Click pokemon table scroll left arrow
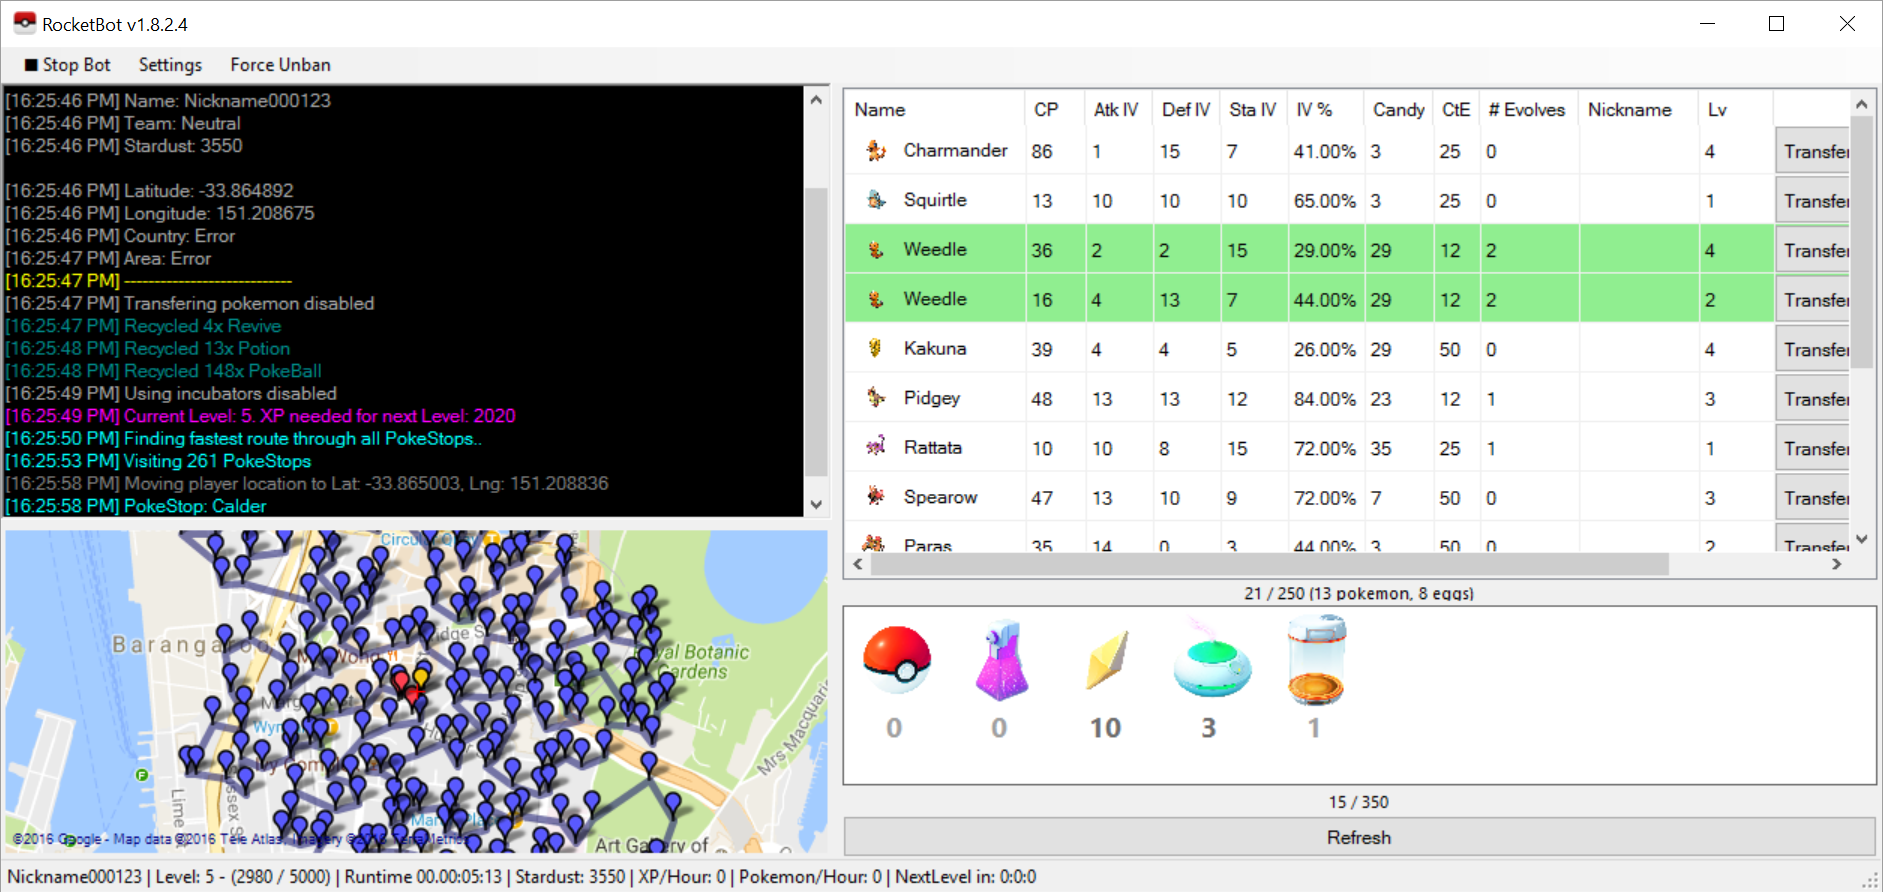The image size is (1883, 892). [x=858, y=564]
